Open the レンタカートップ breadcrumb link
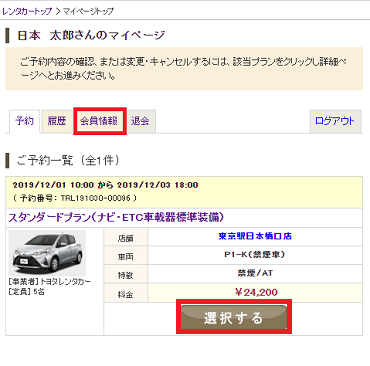 pos(27,11)
